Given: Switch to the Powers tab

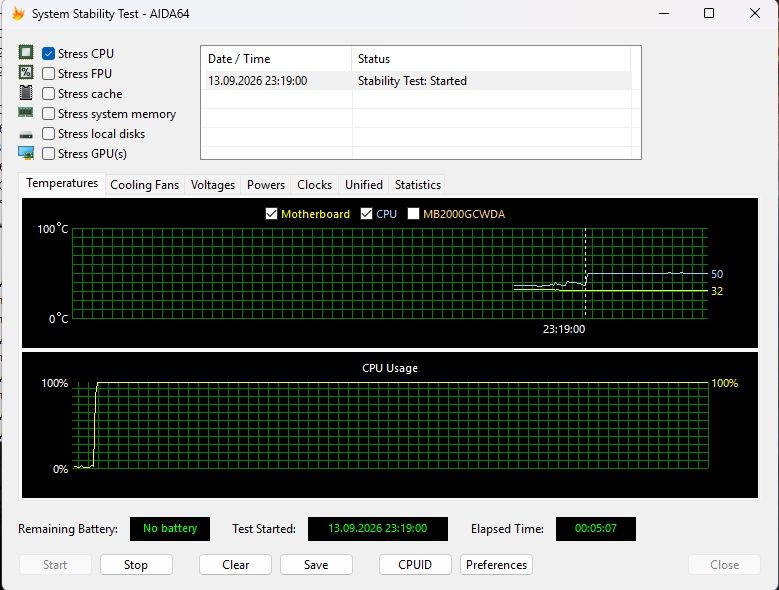Looking at the screenshot, I should point(266,185).
